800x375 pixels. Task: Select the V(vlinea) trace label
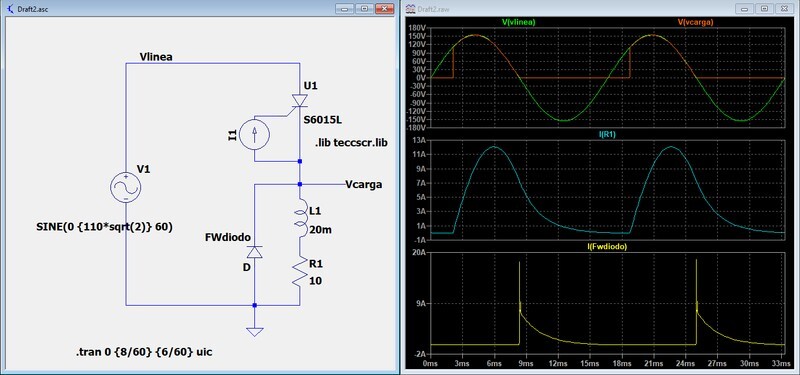(519, 22)
